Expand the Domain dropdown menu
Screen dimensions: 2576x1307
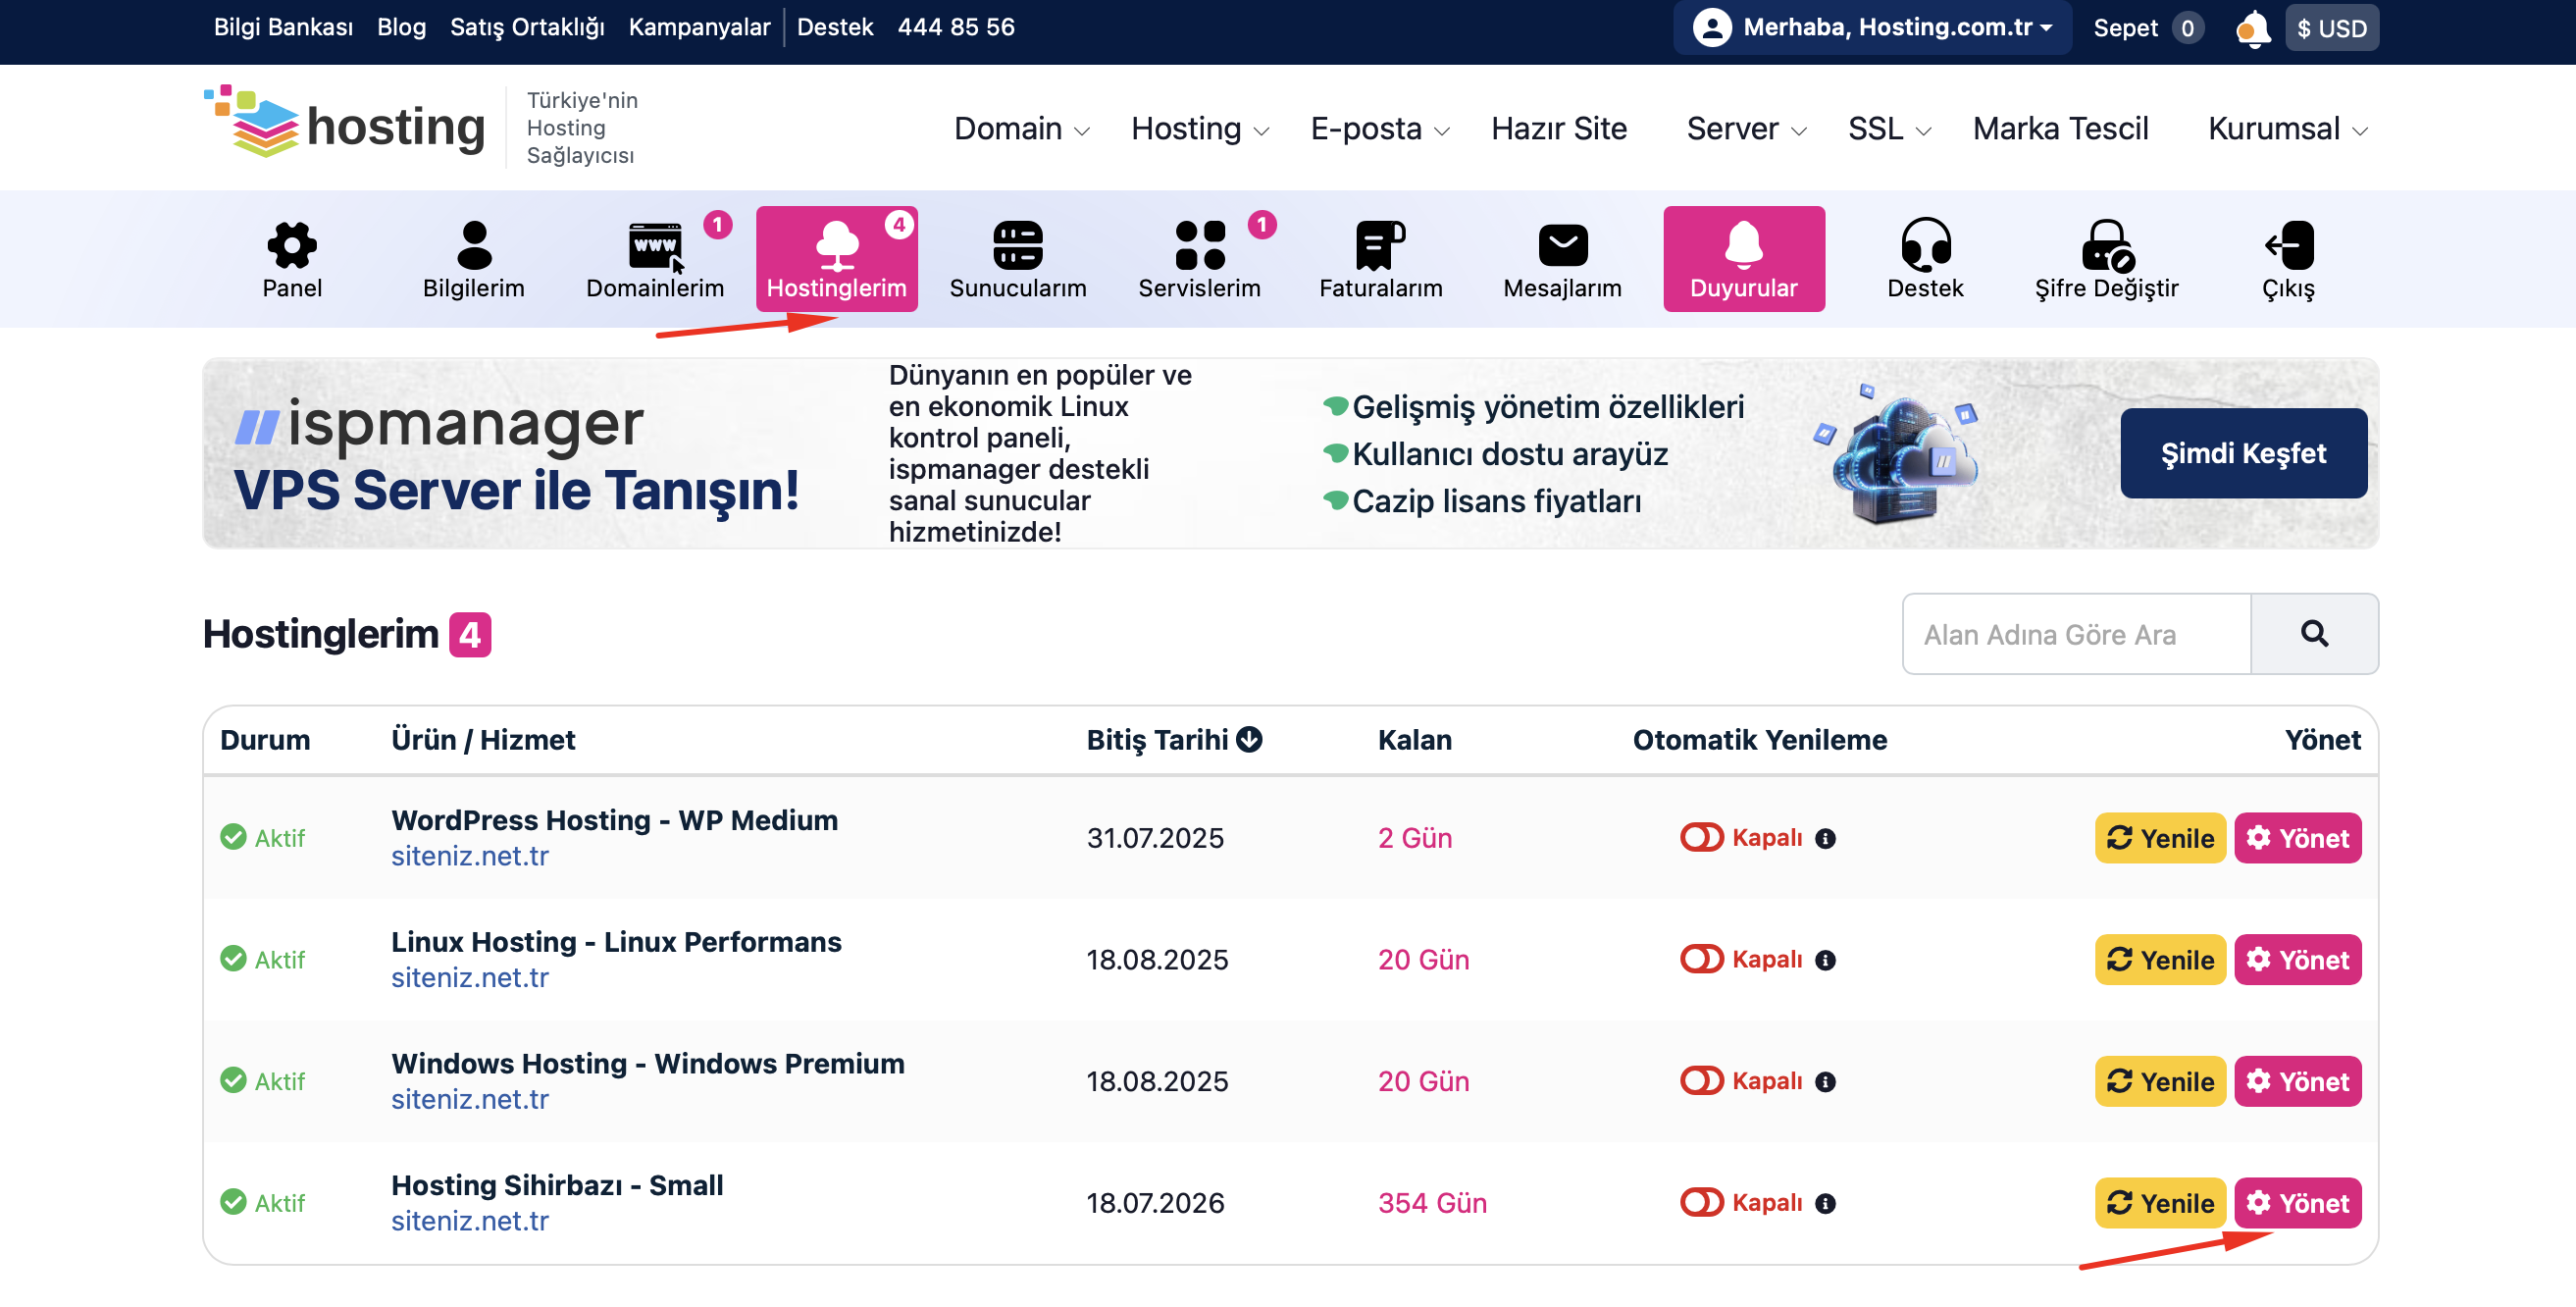1020,129
